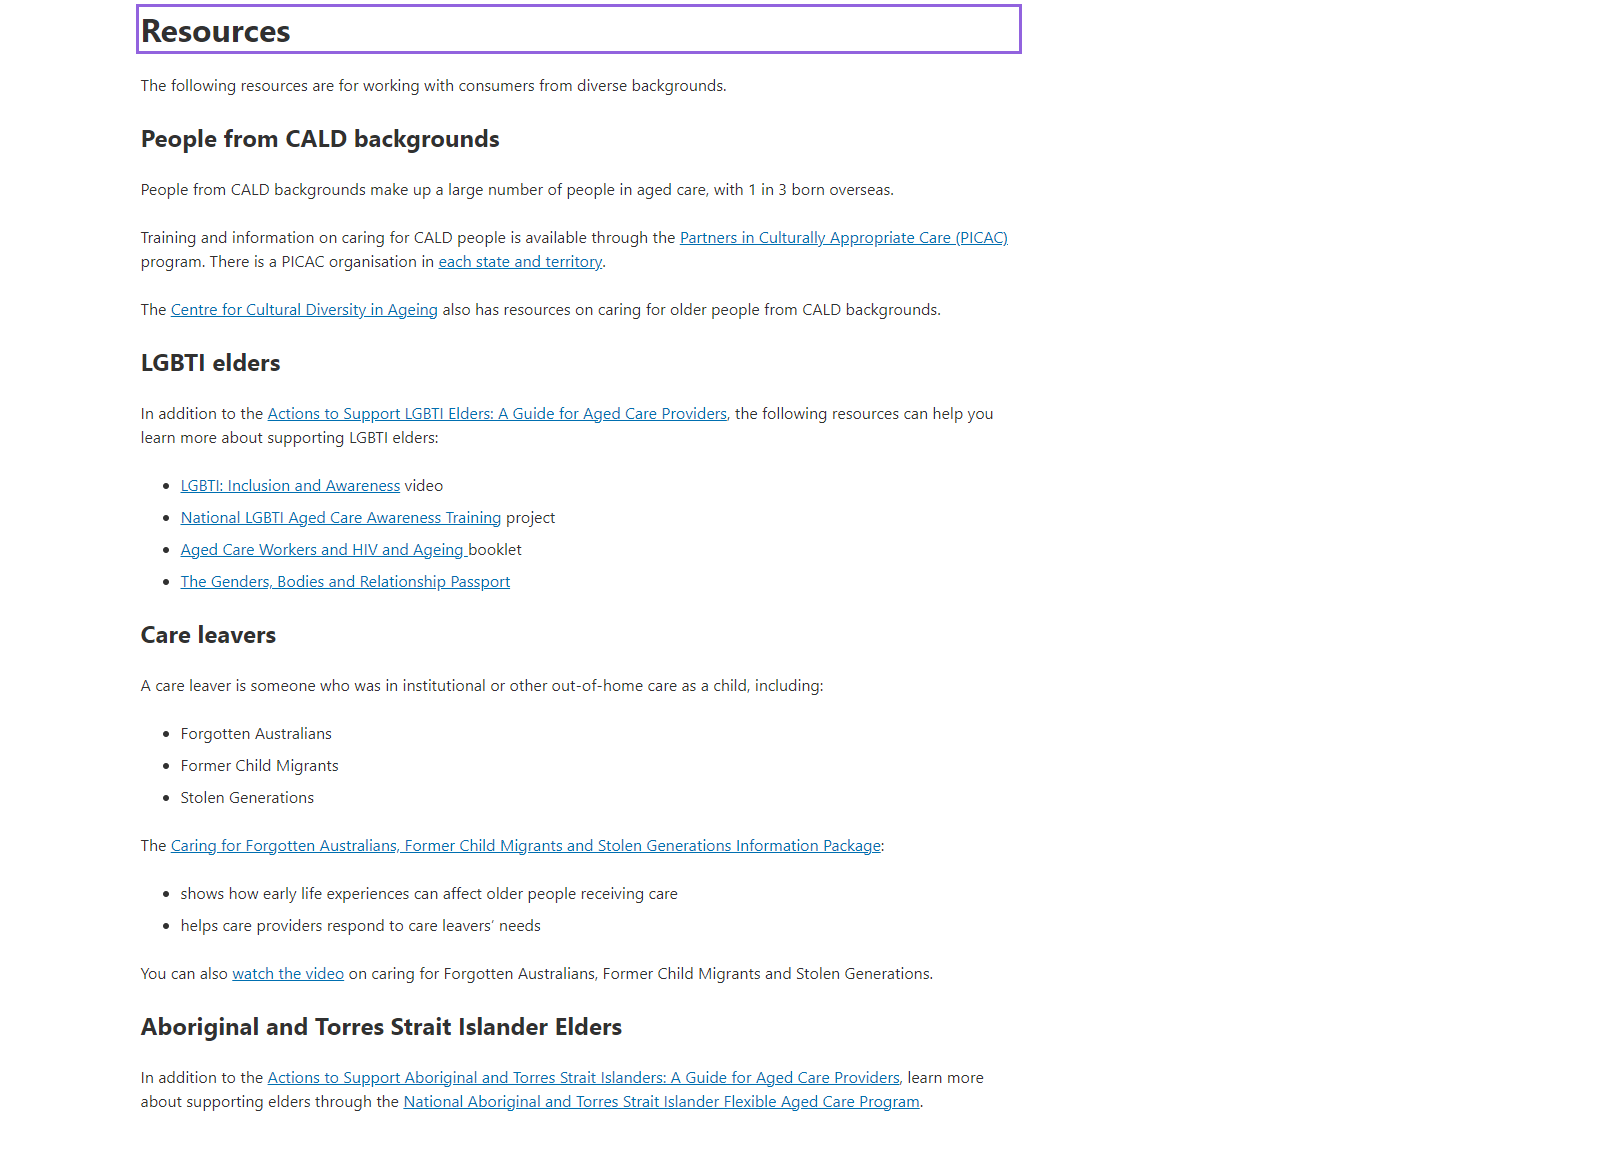
Task: Visit National LGBTI Aged Care Awareness Training link
Action: (340, 518)
